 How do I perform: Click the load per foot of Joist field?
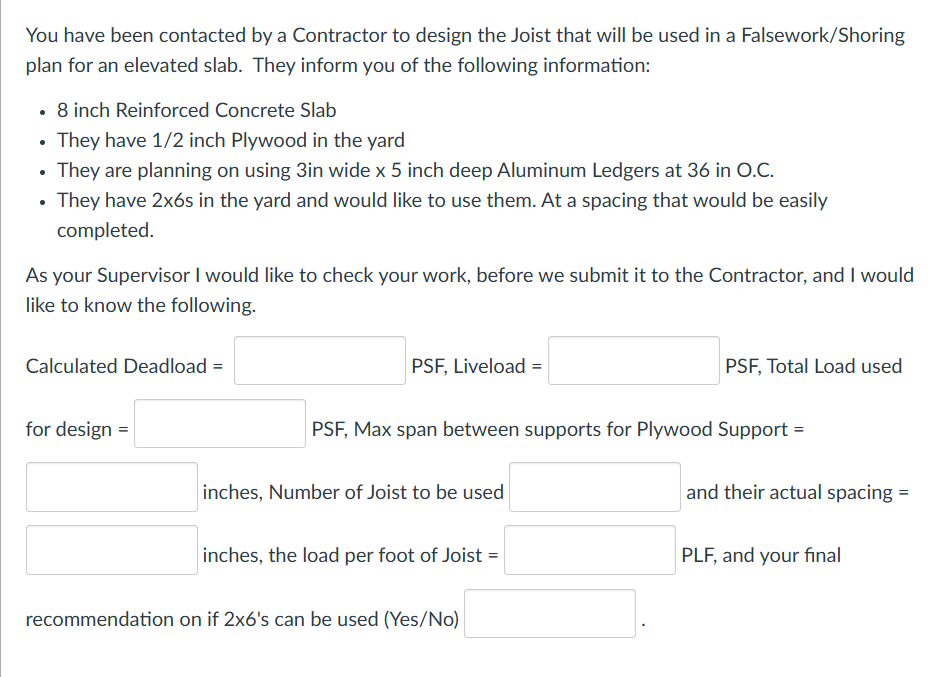coord(589,549)
